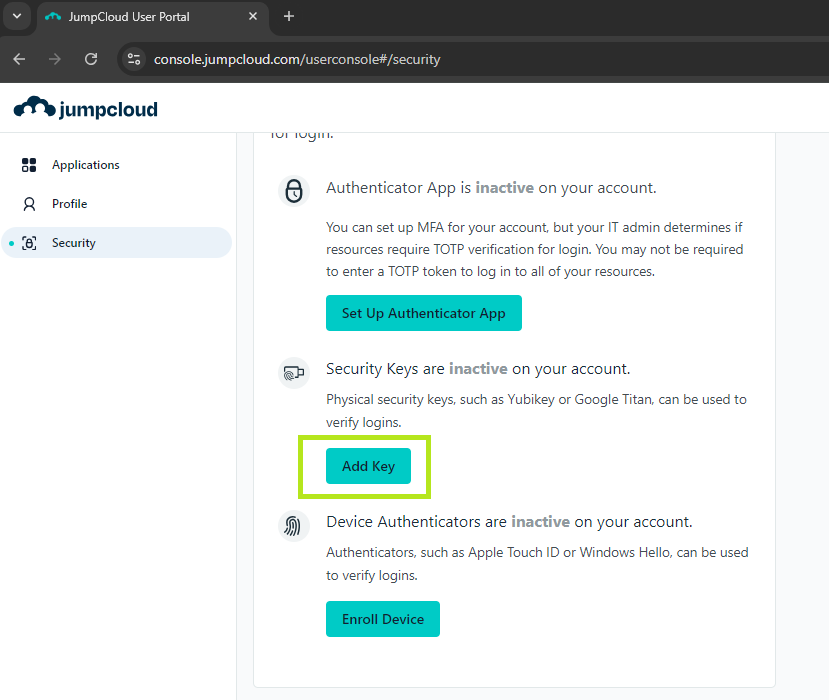Image resolution: width=829 pixels, height=700 pixels.
Task: Click the Add Key button
Action: (368, 466)
